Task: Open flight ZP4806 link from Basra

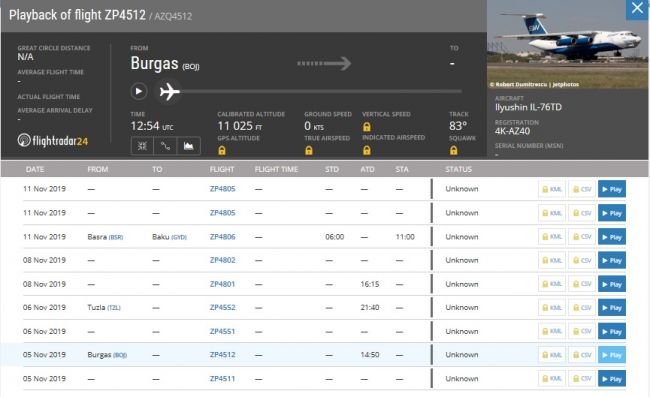Action: [x=222, y=237]
